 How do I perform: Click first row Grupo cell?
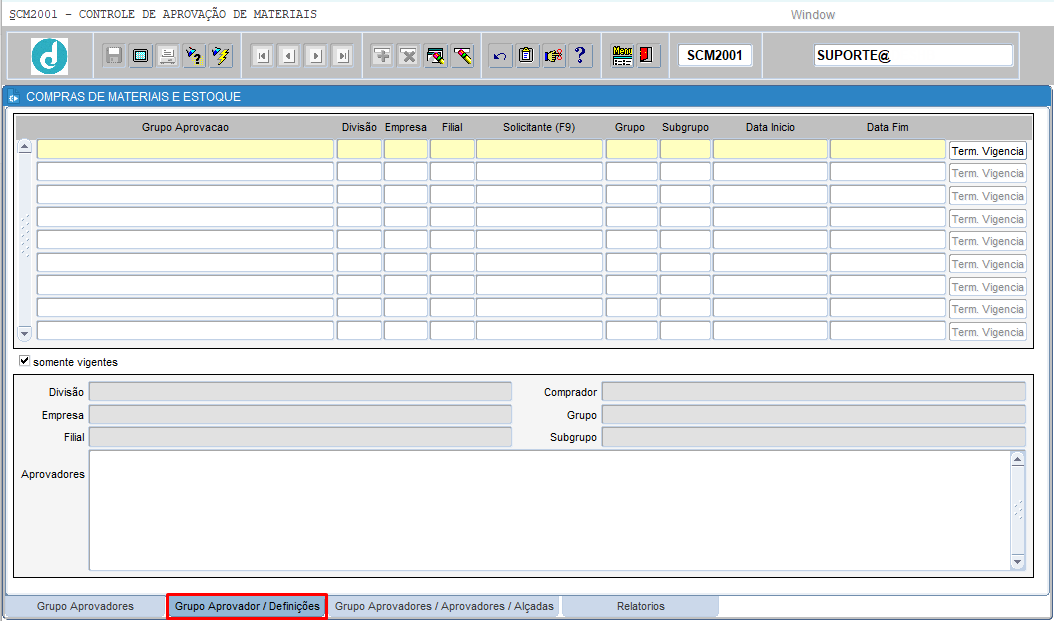pyautogui.click(x=631, y=149)
